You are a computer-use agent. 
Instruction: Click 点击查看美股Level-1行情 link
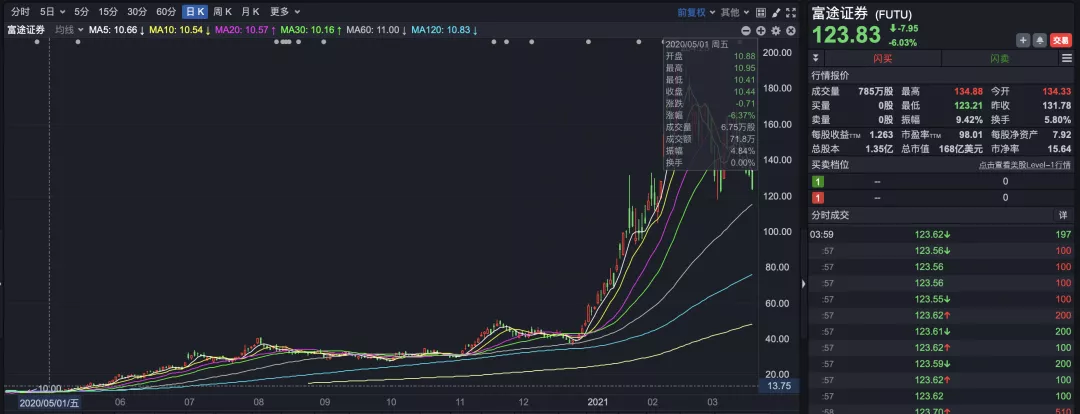[1025, 165]
